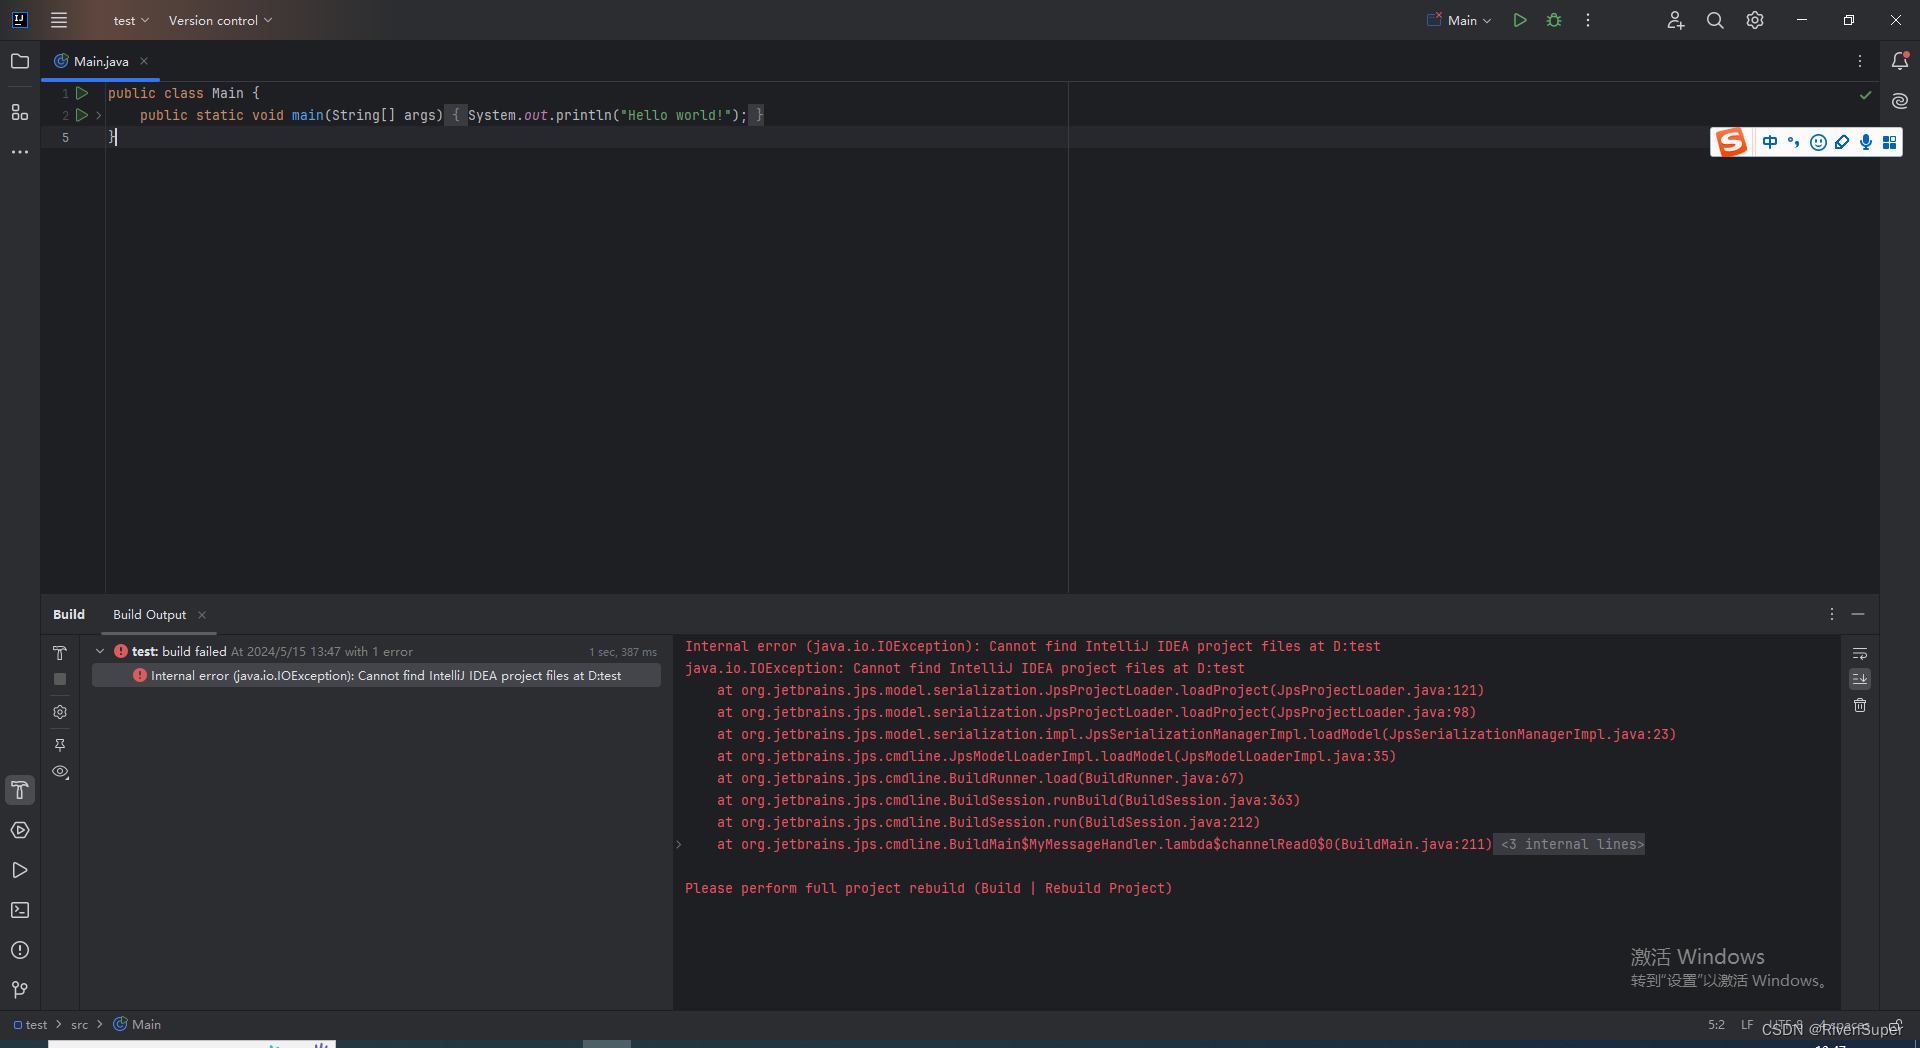
Task: Open the Services tool window
Action: point(20,830)
